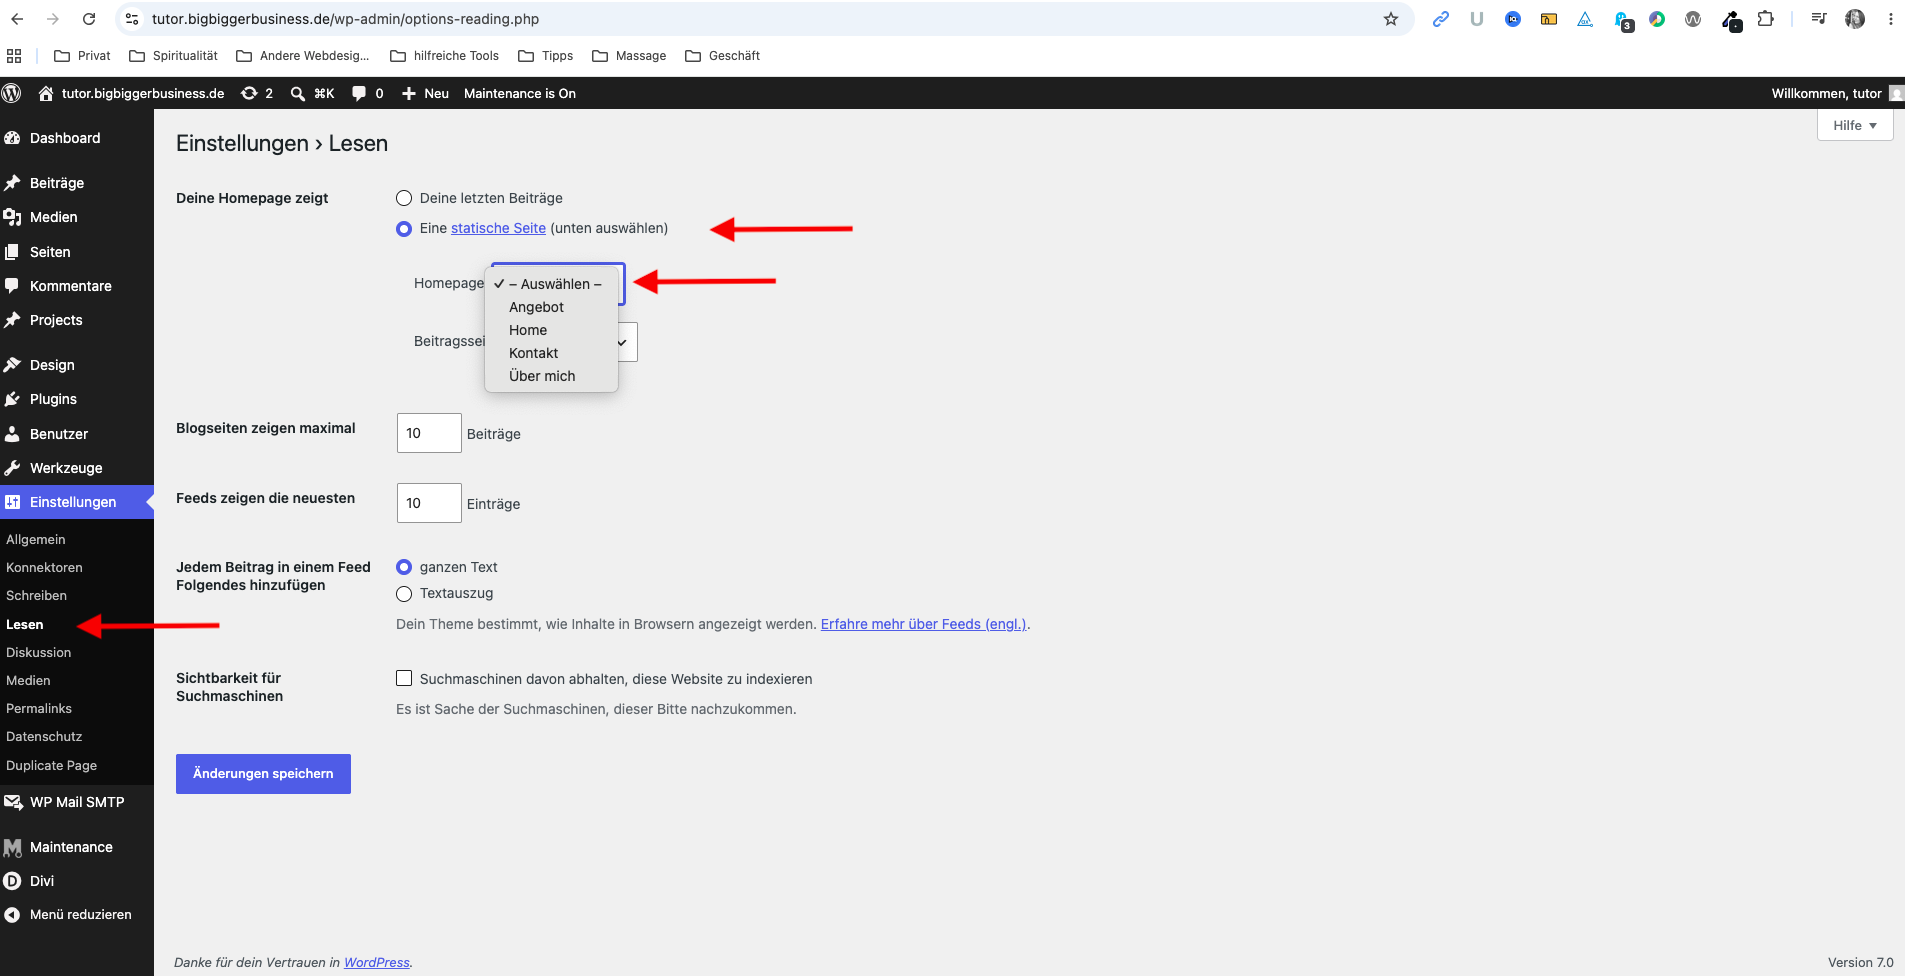Open the Beitragsseite dropdown arrow
Screen dimensions: 1905x976
coord(622,342)
